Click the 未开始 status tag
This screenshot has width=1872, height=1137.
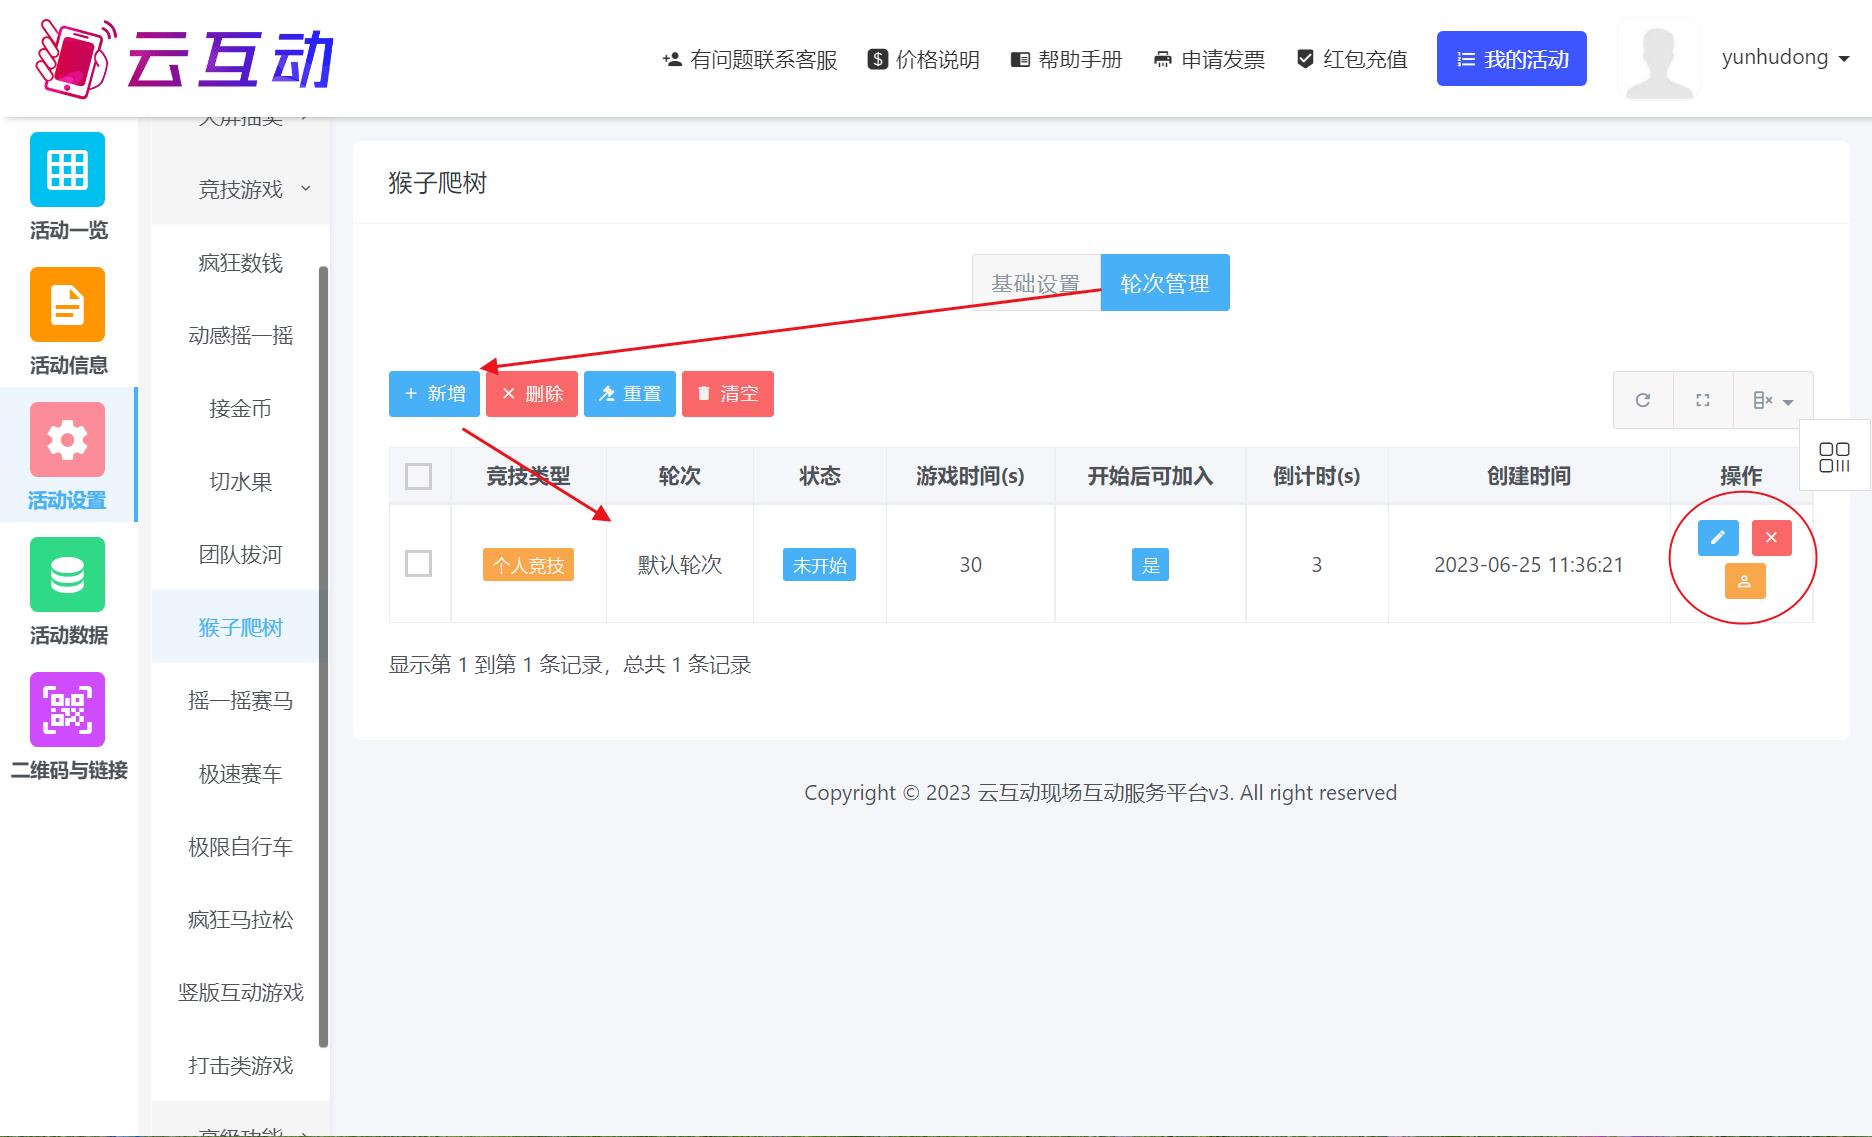[x=819, y=565]
